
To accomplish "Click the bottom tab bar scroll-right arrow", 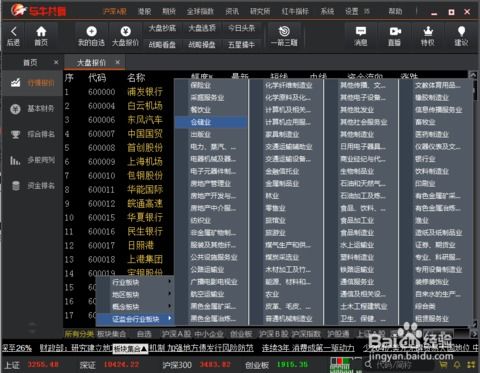I will 474,334.
